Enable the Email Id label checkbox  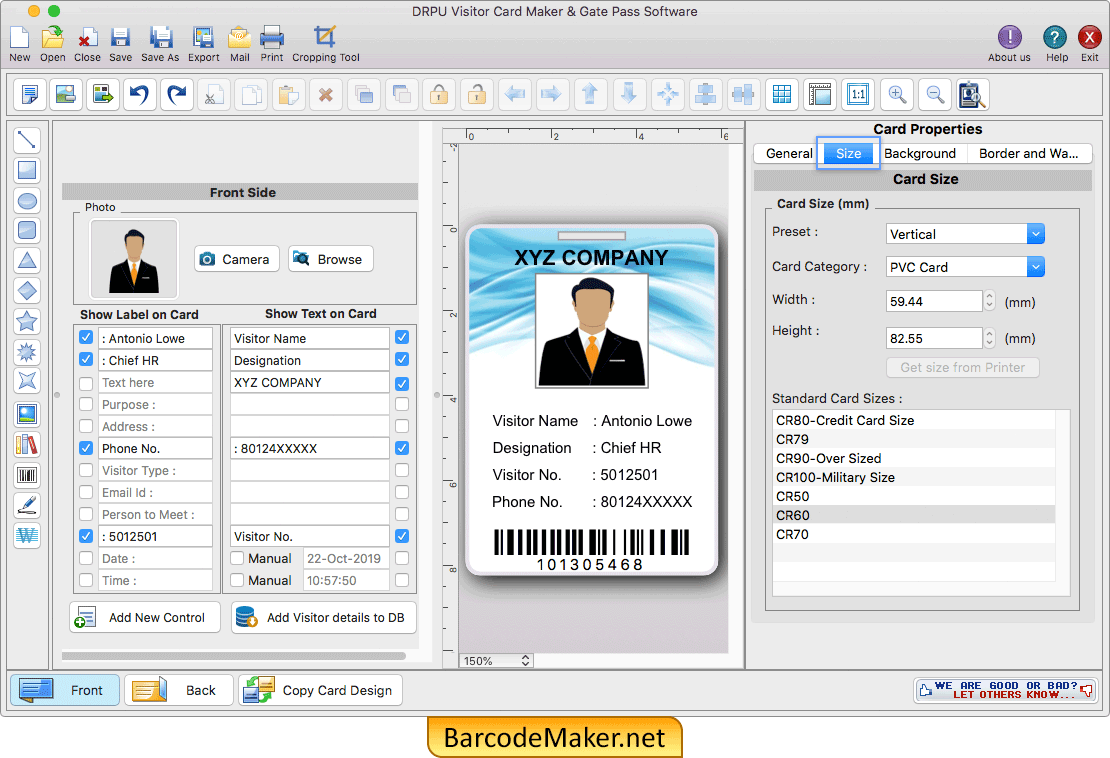[86, 492]
